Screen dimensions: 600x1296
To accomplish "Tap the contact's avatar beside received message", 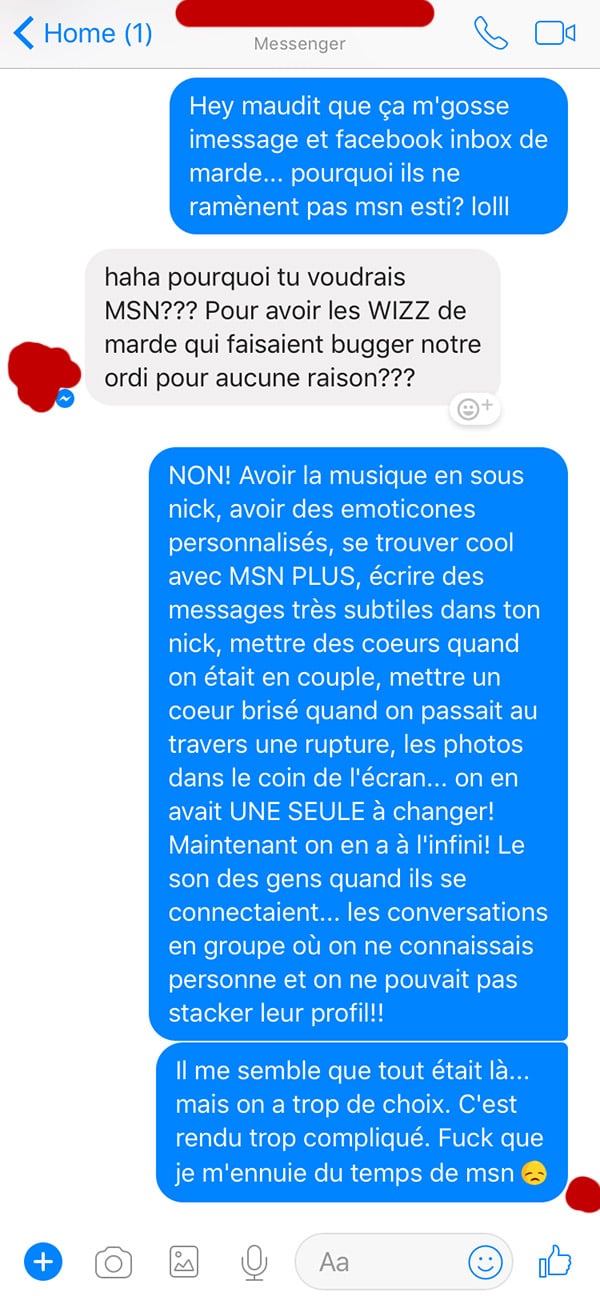I will click(x=40, y=372).
